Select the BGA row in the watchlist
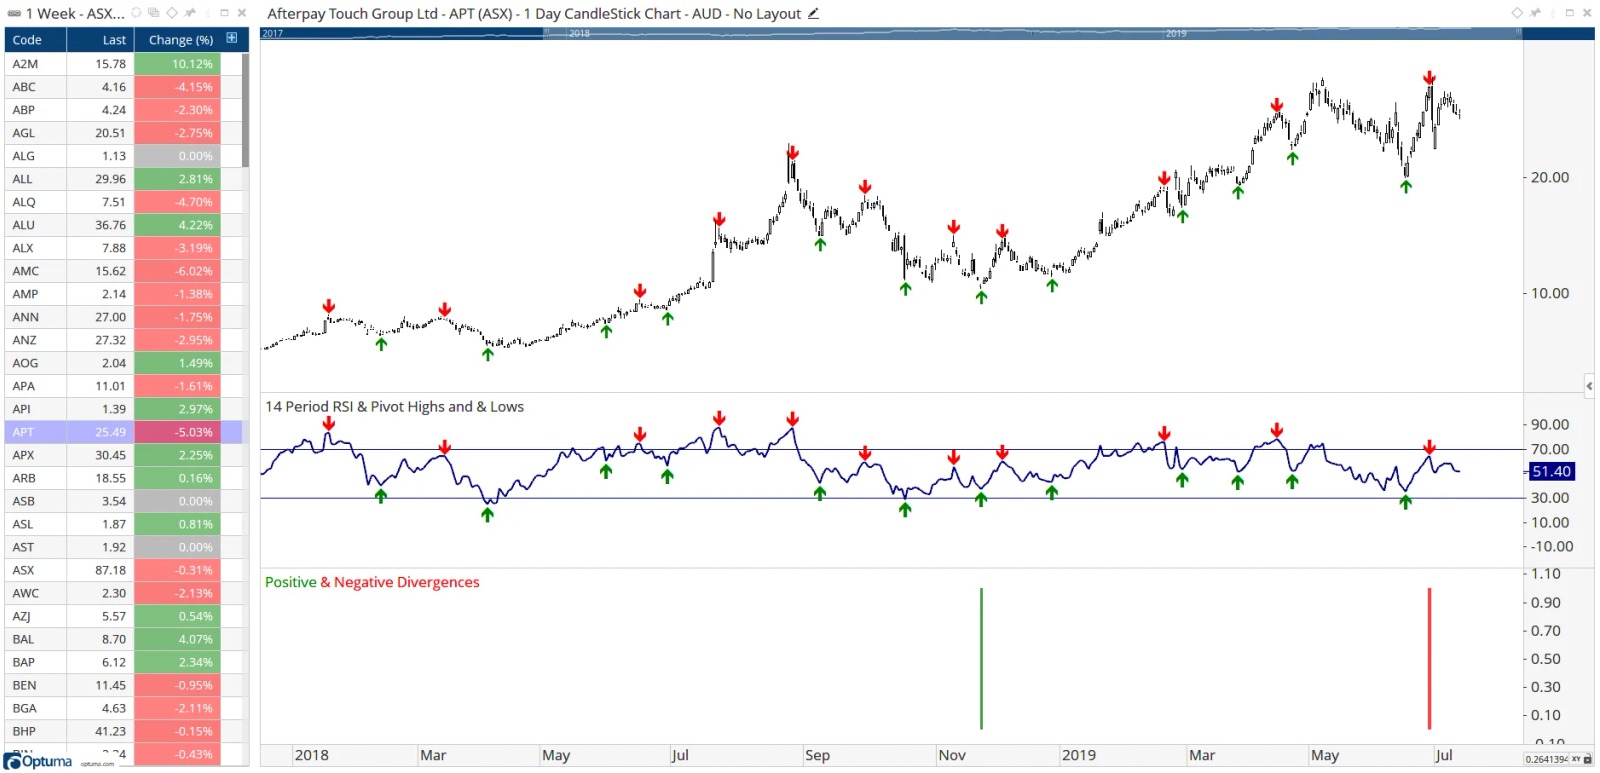The height and width of the screenshot is (773, 1600). coord(124,708)
